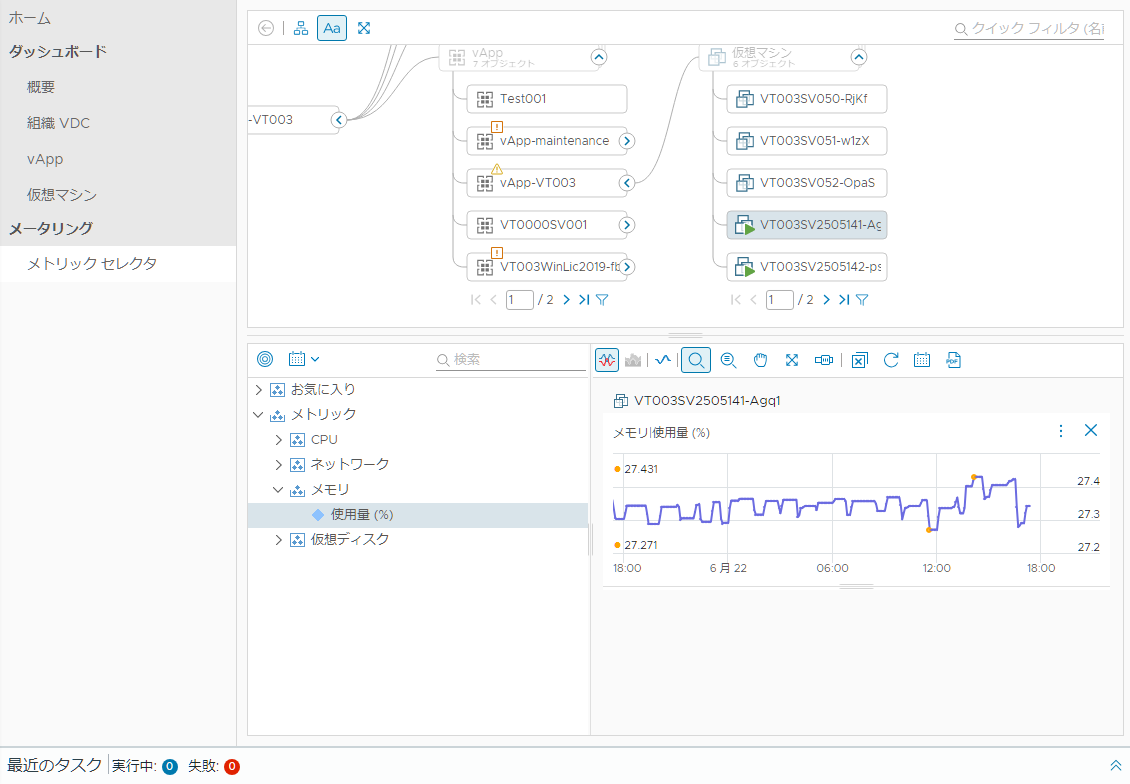Close the メモリ使用量 chart
Image resolution: width=1130 pixels, height=784 pixels.
[x=1091, y=431]
